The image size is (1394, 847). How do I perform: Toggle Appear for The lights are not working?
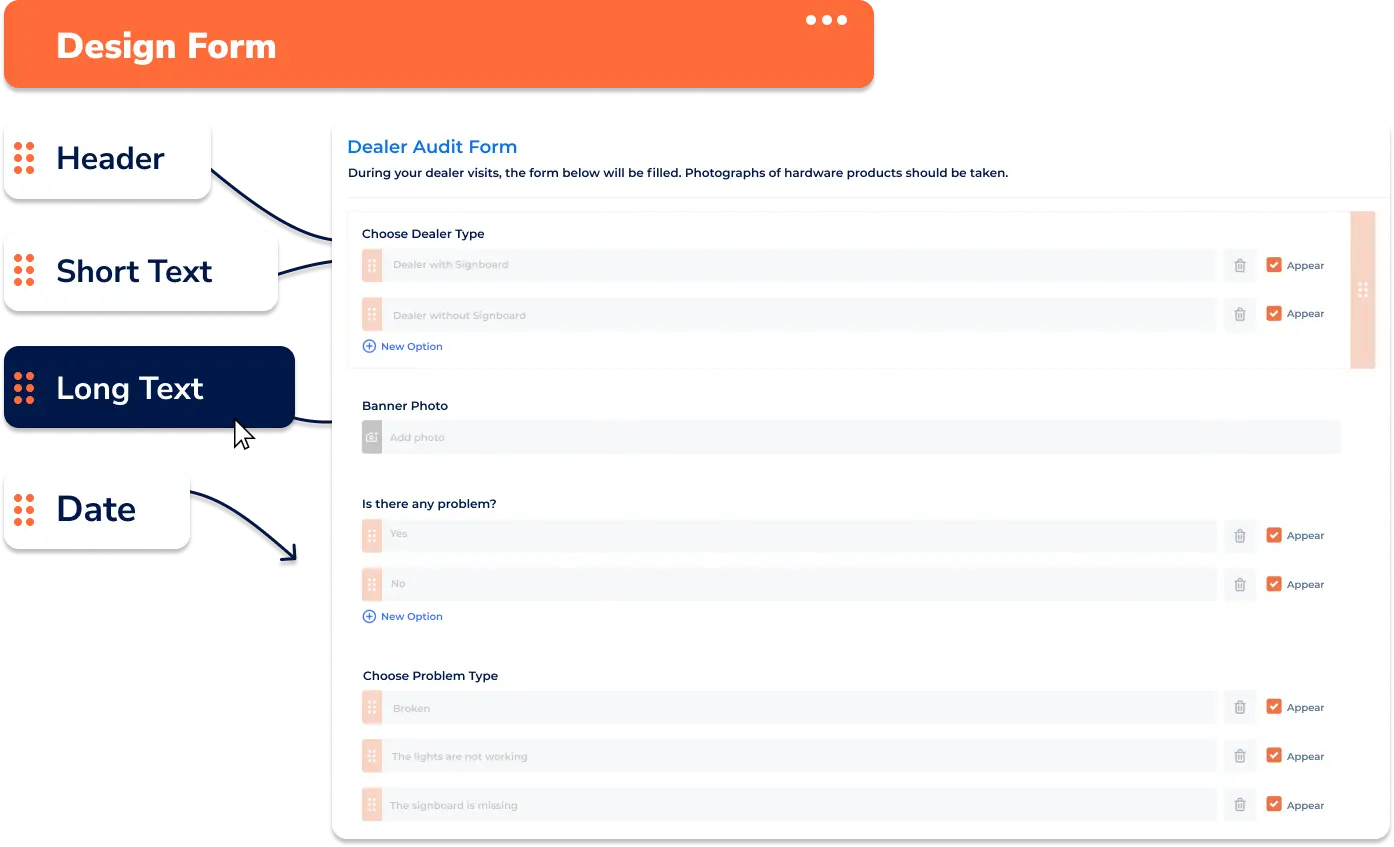point(1274,756)
